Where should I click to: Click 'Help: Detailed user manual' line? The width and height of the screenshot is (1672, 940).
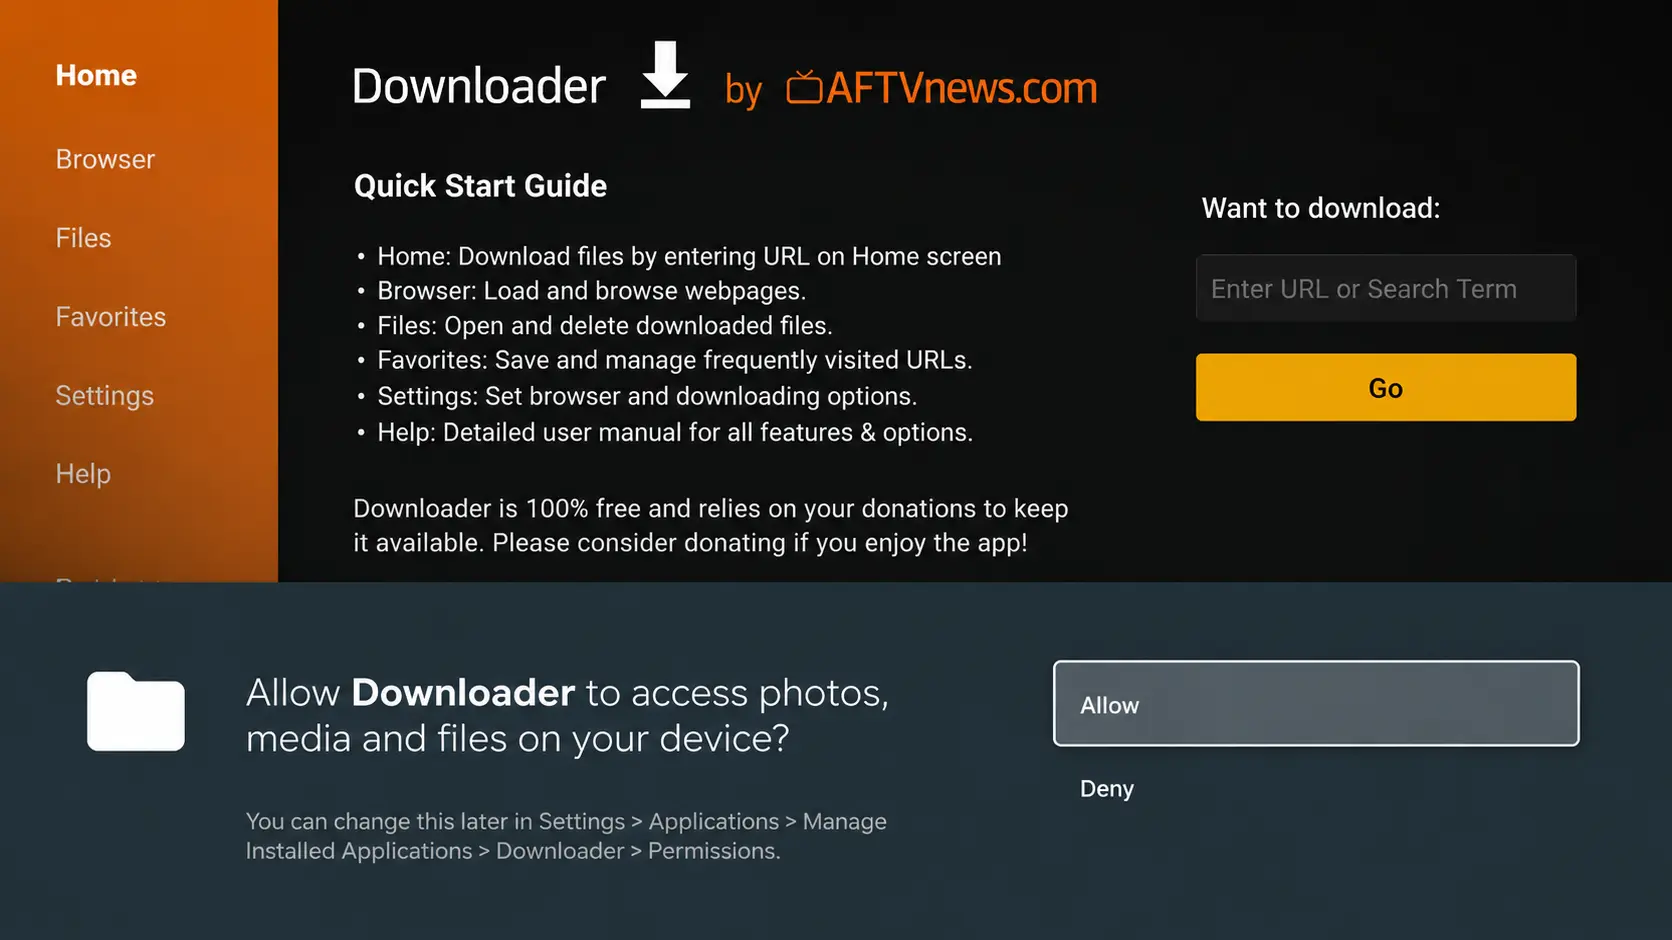coord(675,432)
